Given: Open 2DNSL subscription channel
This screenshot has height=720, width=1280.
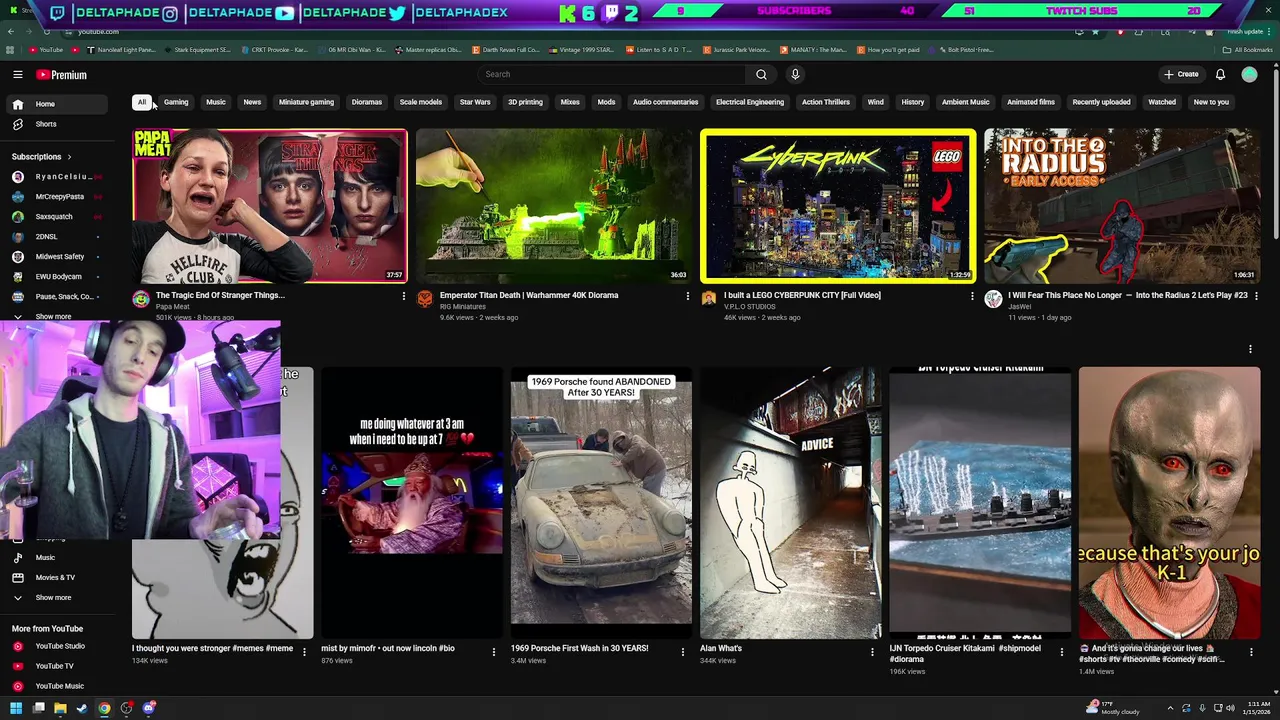Looking at the screenshot, I should click(x=55, y=237).
